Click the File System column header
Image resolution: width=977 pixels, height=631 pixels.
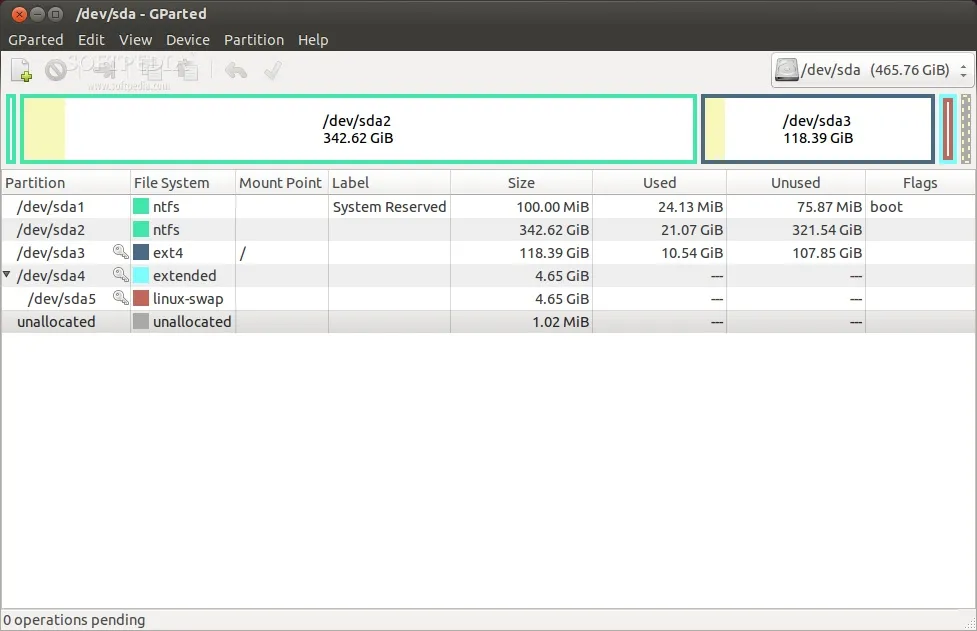[171, 183]
